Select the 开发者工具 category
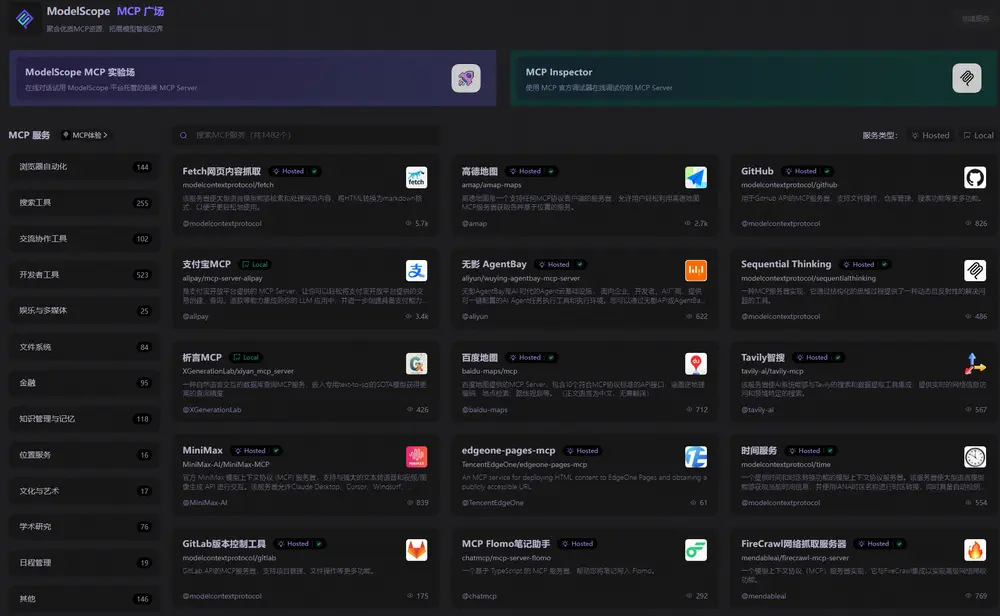Image resolution: width=1000 pixels, height=616 pixels. point(84,275)
